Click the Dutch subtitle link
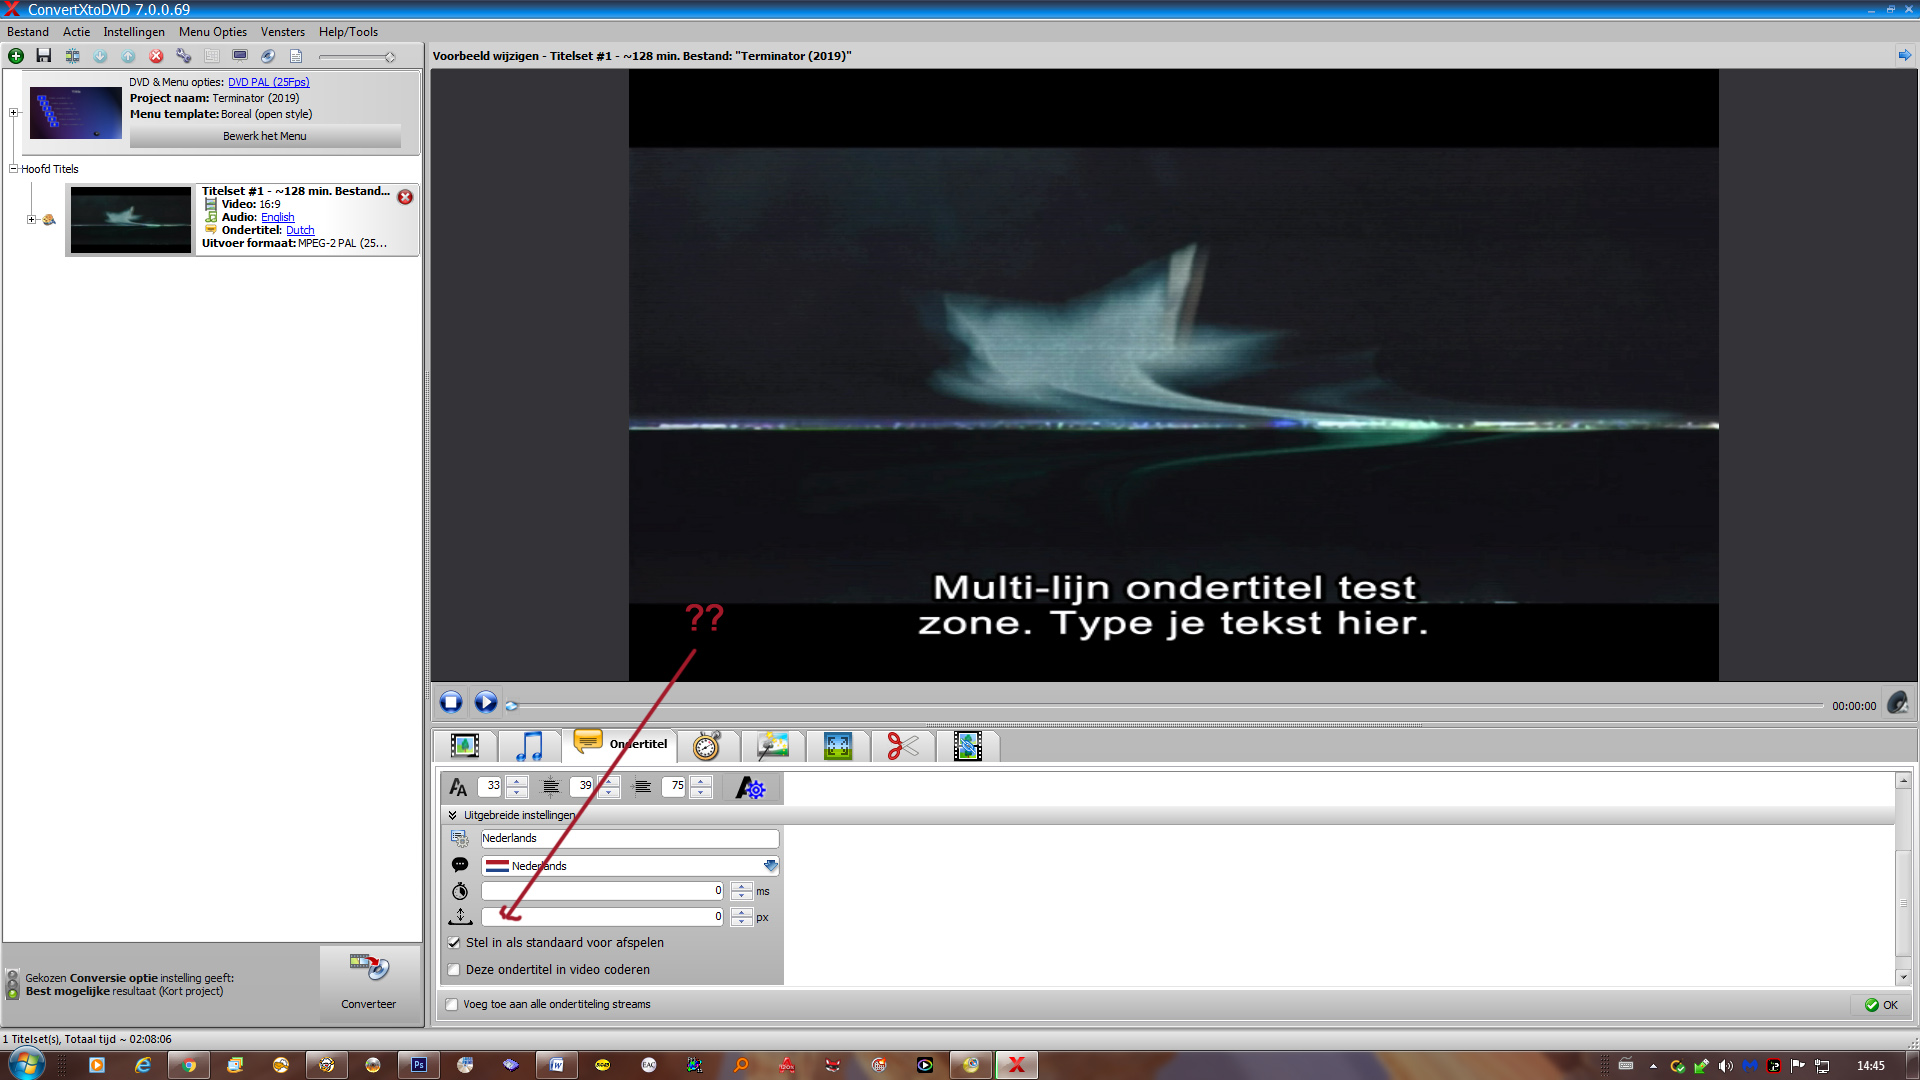This screenshot has height=1080, width=1920. 300,230
